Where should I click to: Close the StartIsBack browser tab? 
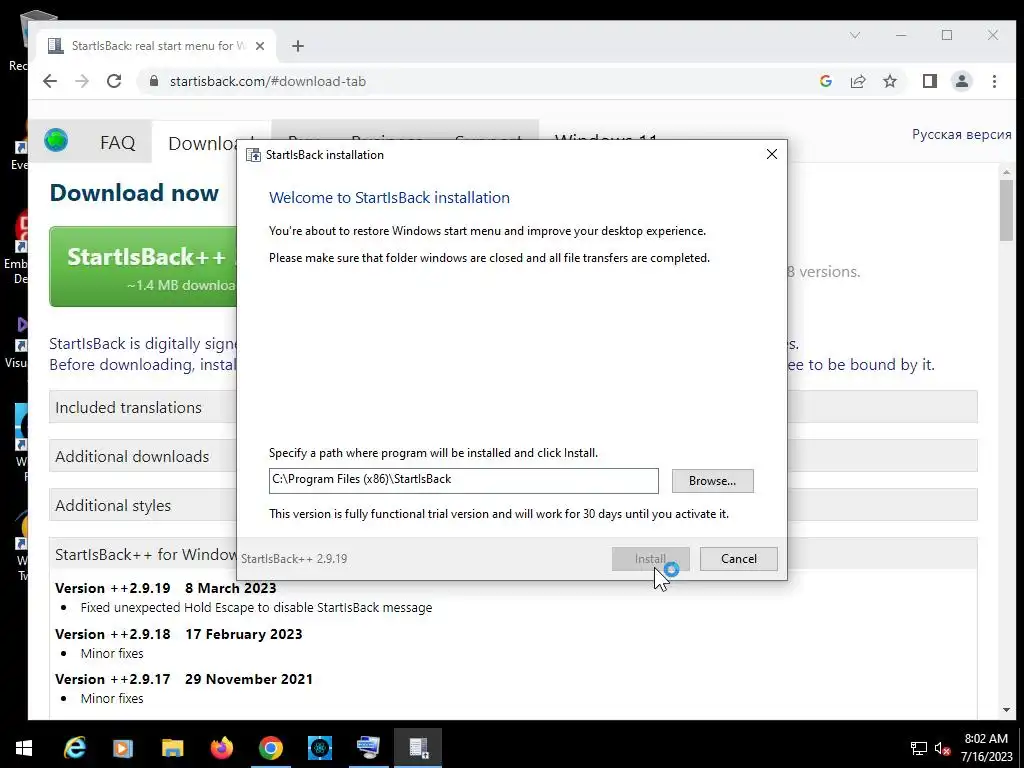260,46
